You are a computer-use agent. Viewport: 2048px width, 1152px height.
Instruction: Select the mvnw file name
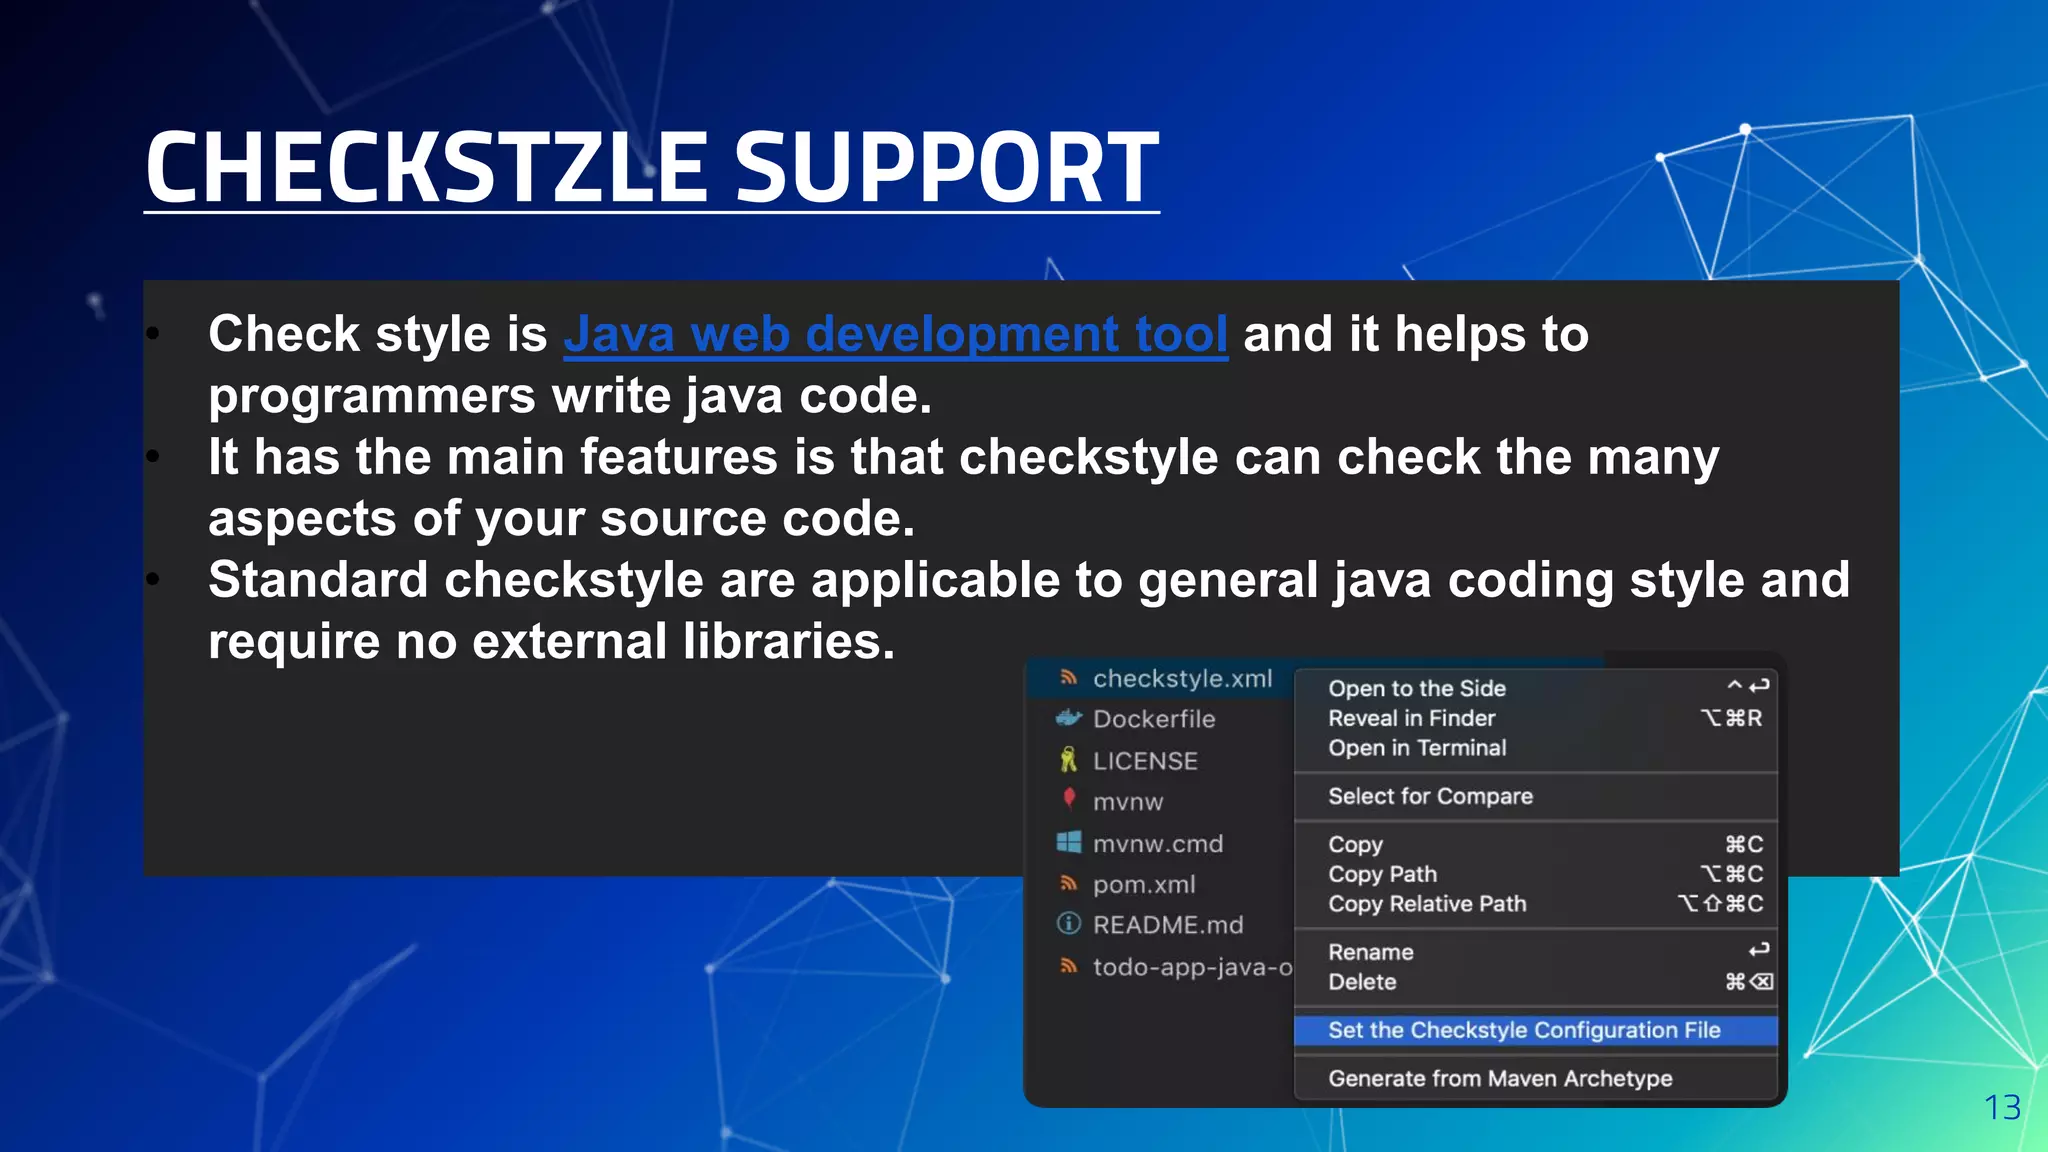coord(1128,802)
